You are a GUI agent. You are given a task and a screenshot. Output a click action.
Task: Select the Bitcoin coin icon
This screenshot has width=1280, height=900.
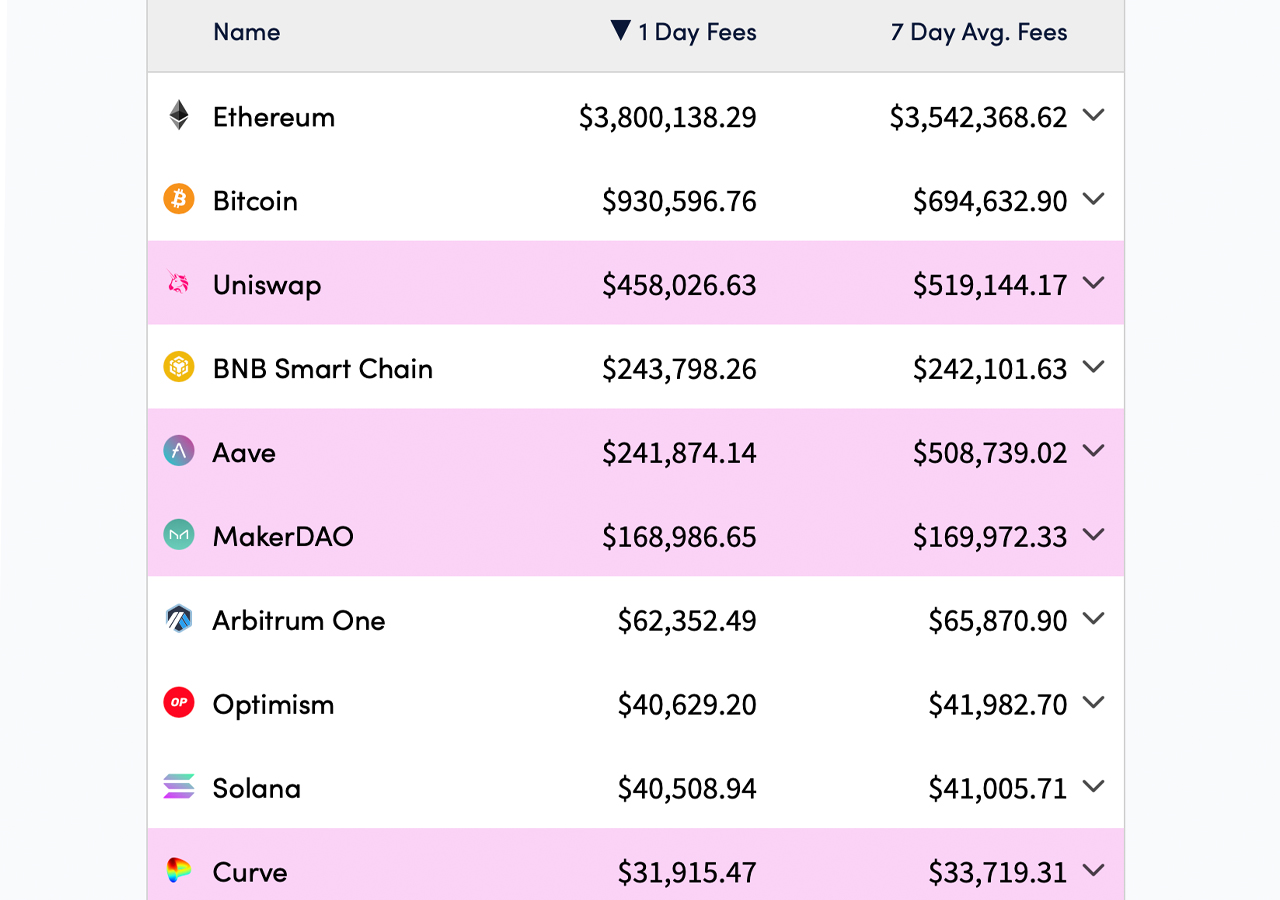click(x=178, y=199)
